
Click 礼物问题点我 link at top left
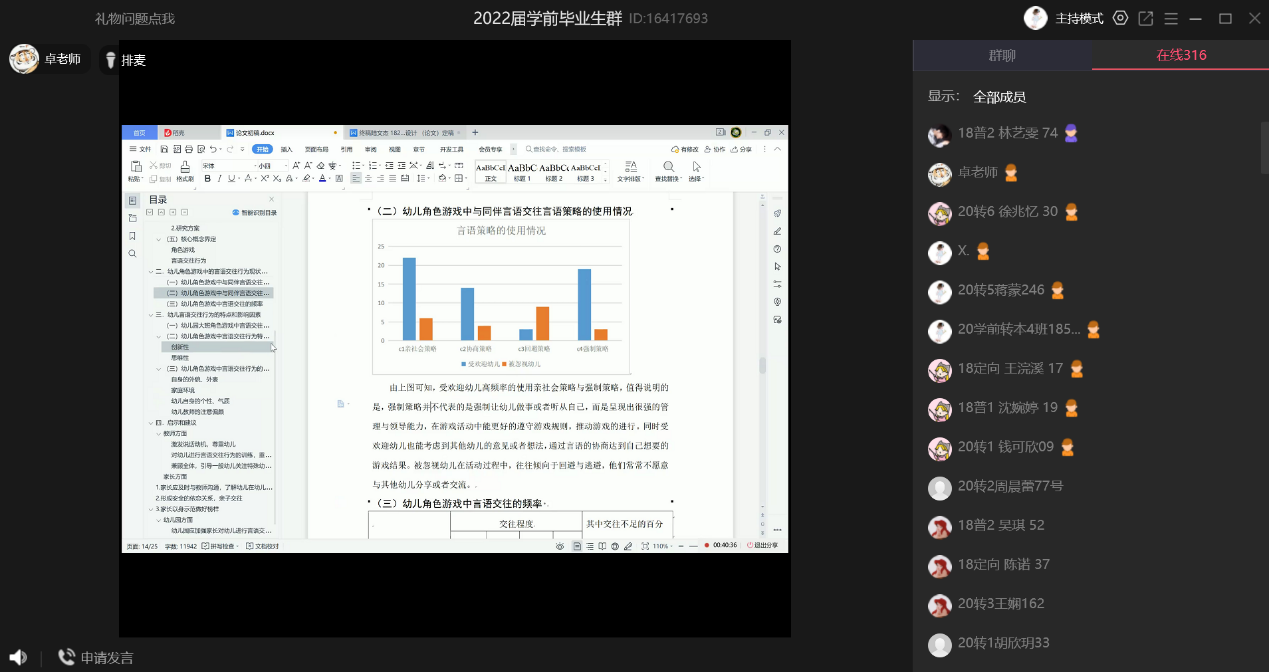[x=134, y=18]
